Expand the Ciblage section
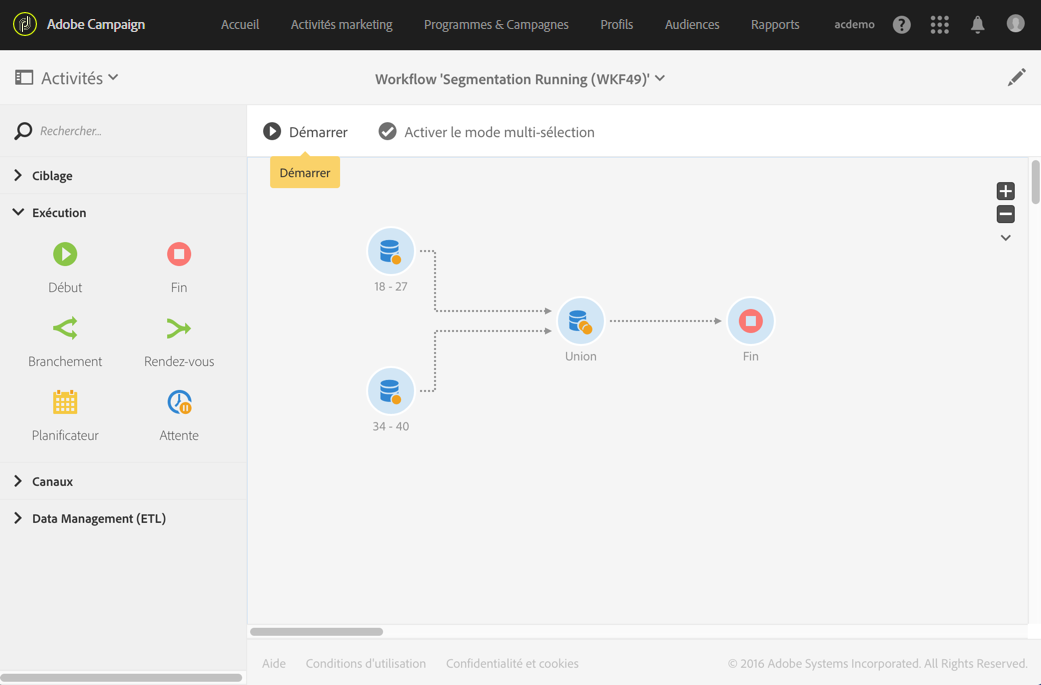 point(52,176)
